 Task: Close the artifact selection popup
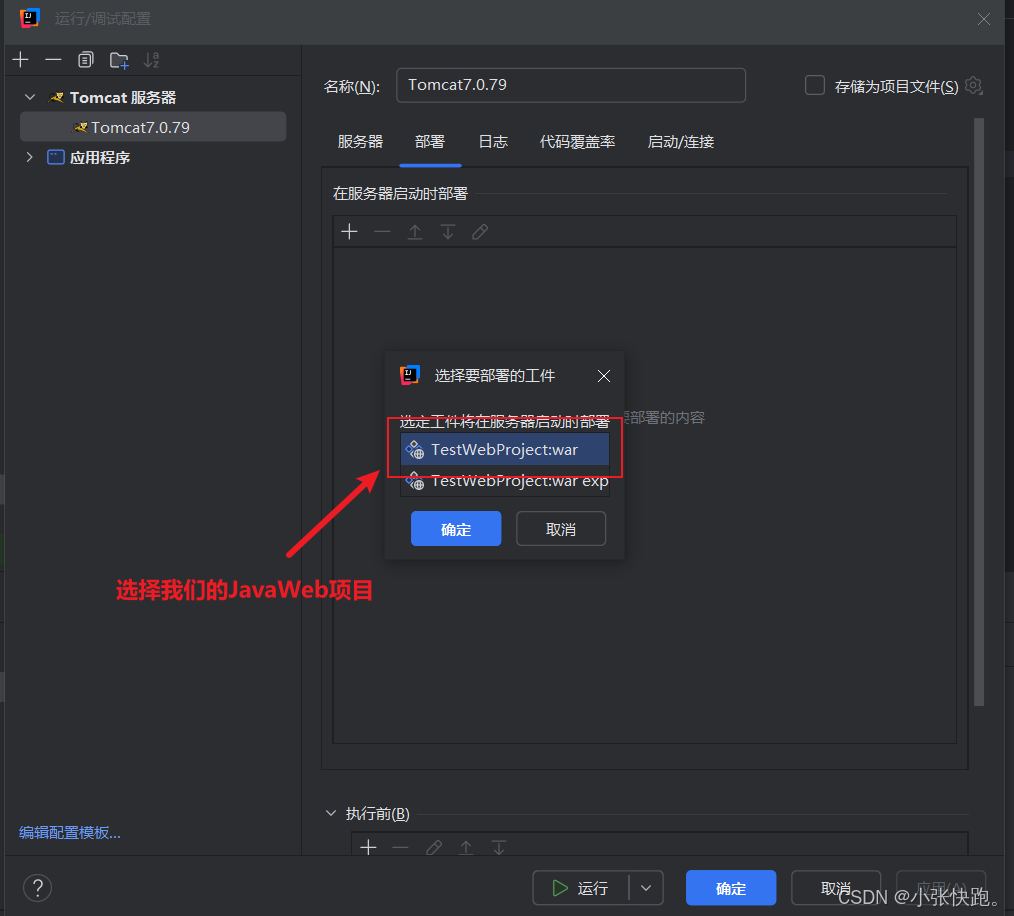603,376
